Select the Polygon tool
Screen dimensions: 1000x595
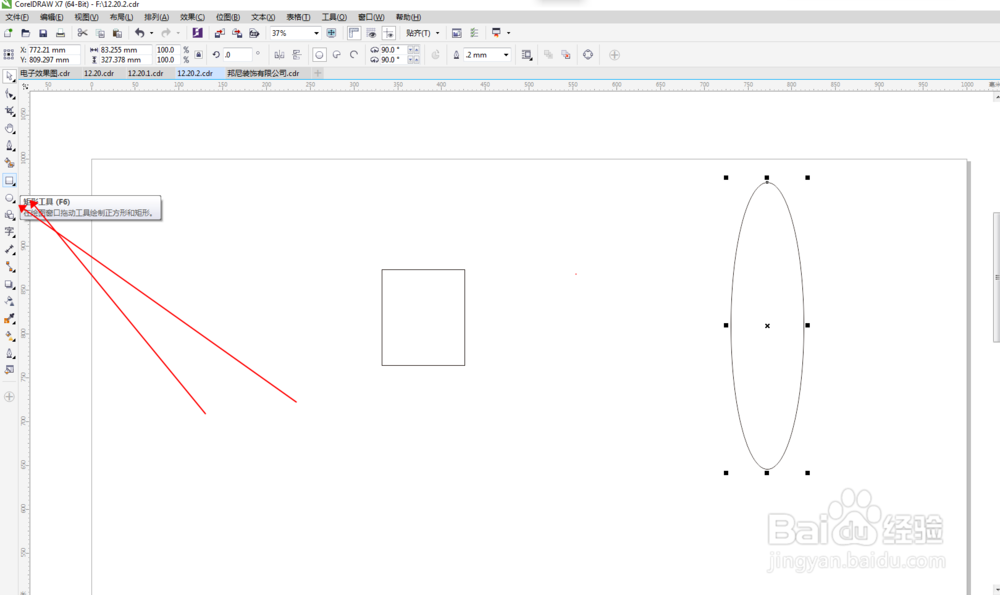9,215
